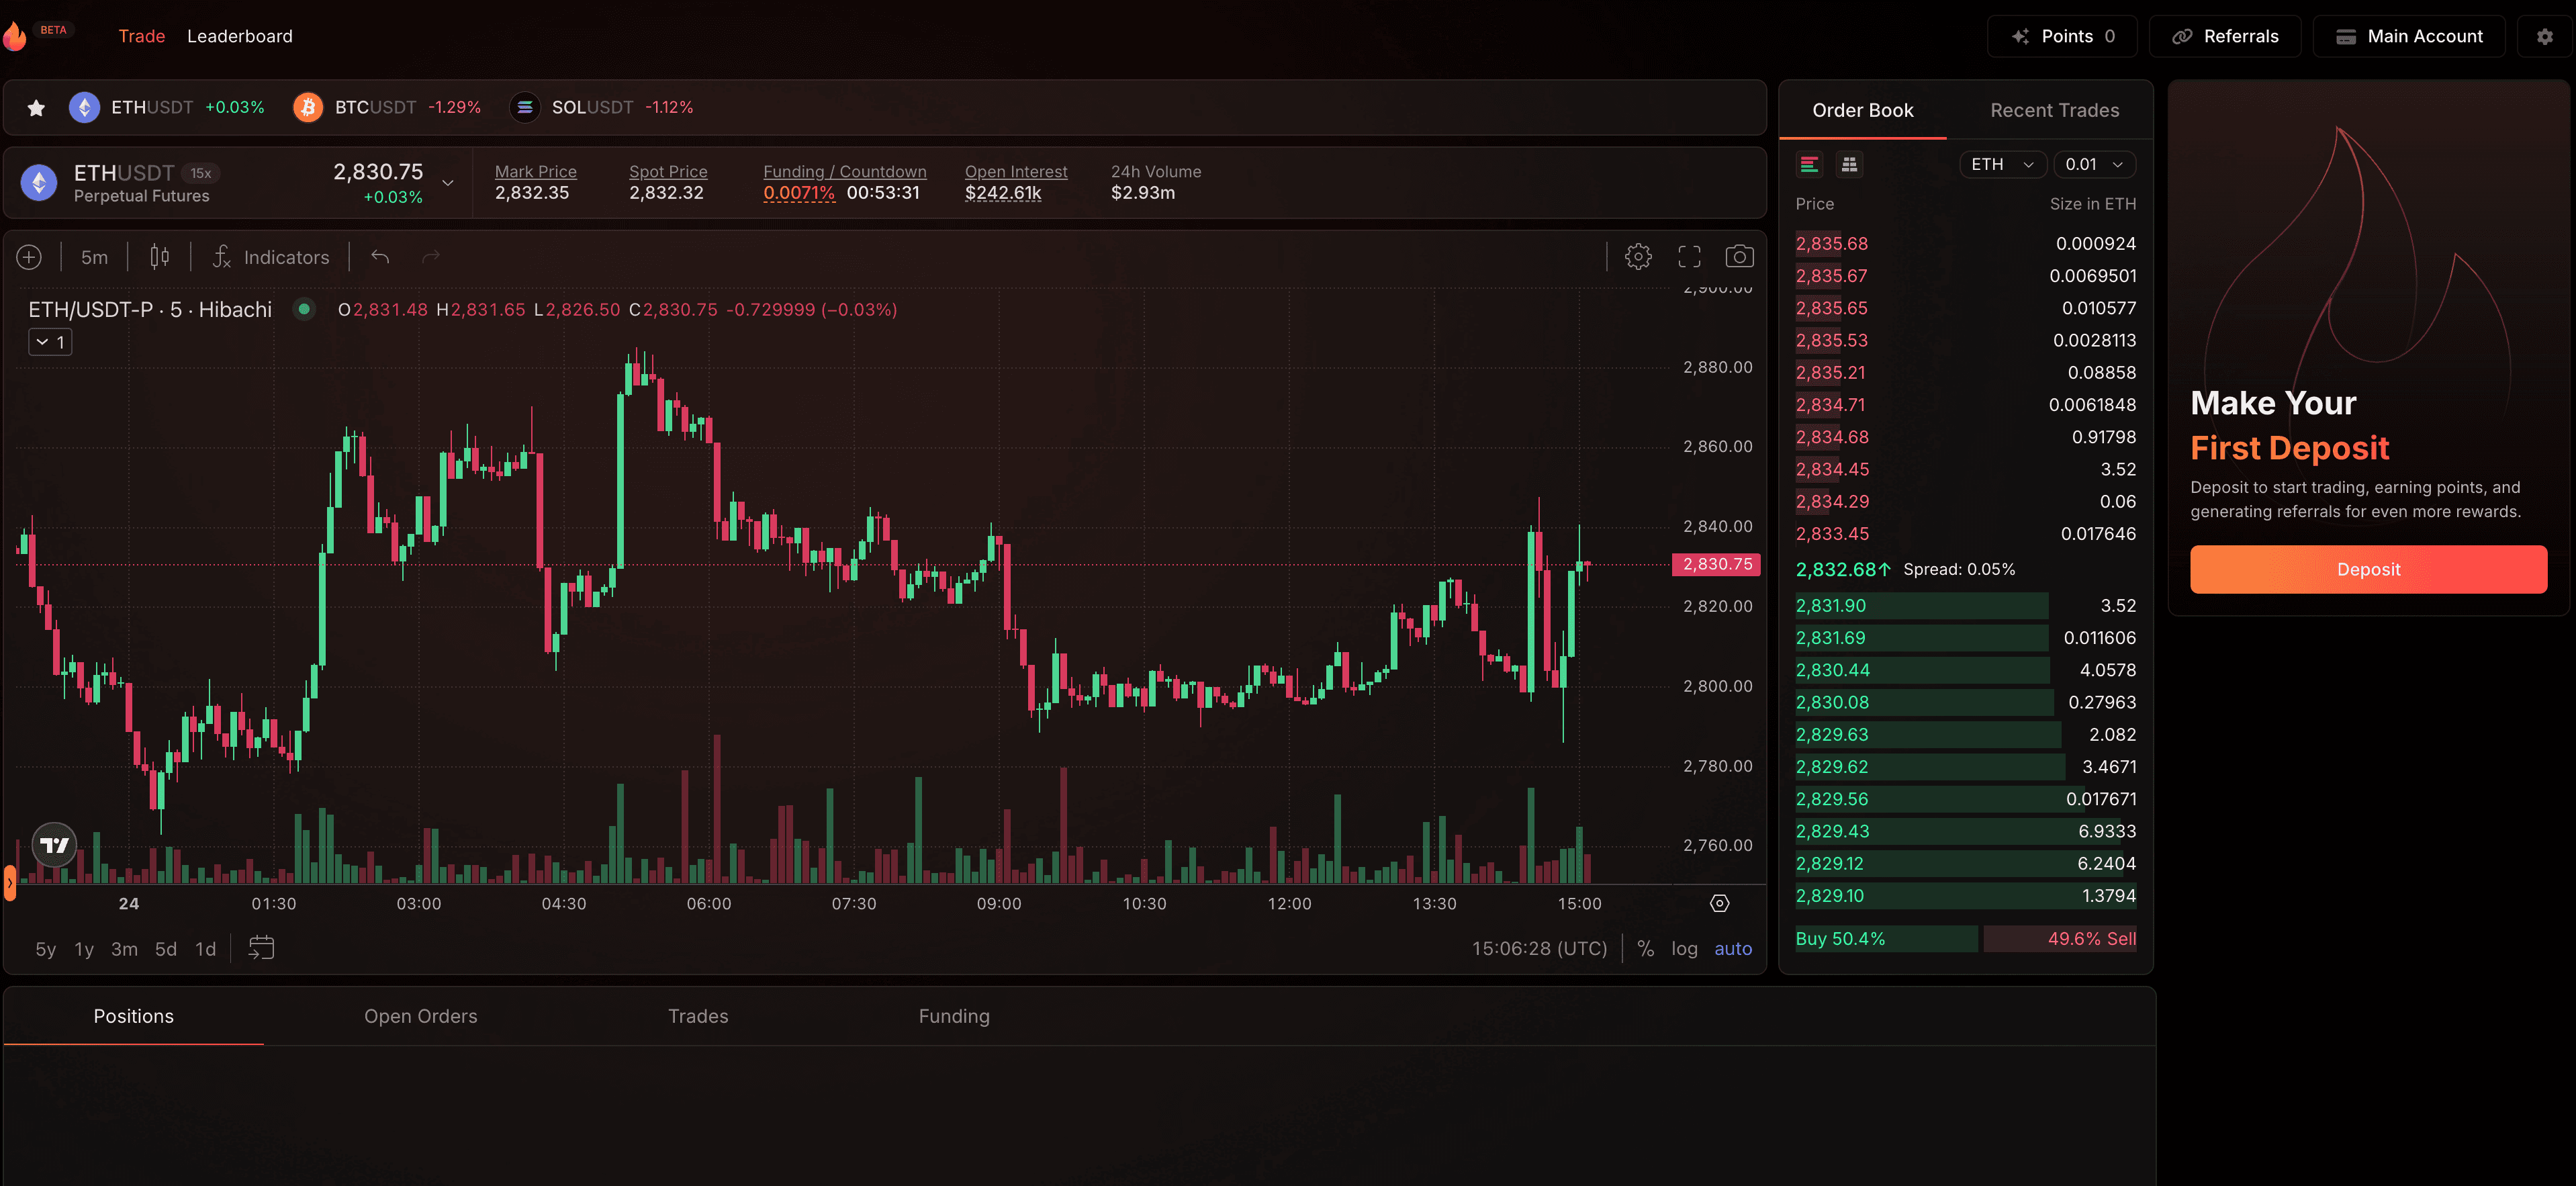Open the date range calendar icon
The height and width of the screenshot is (1186, 2576).
261,948
